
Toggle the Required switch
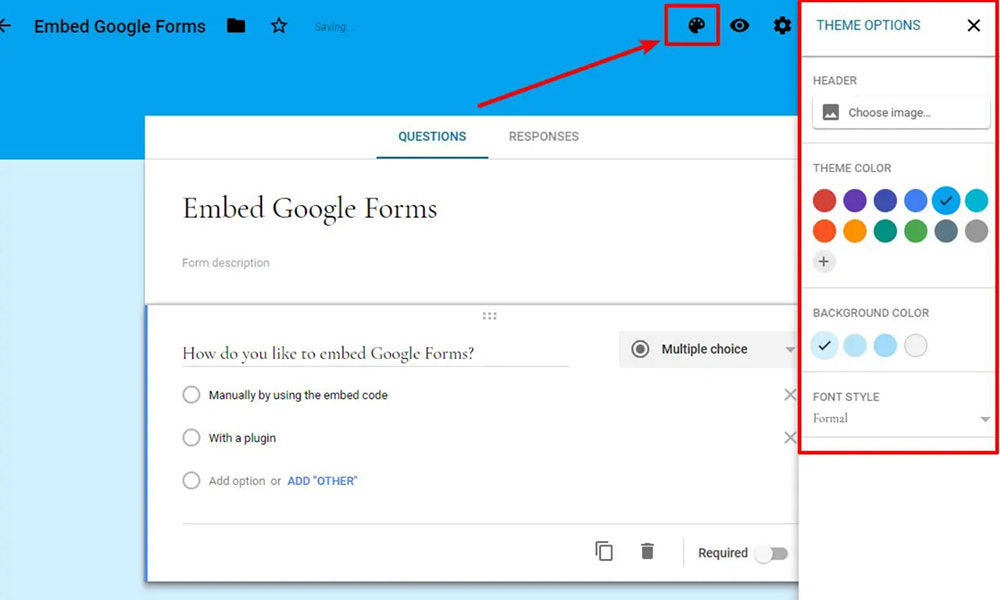tap(771, 553)
